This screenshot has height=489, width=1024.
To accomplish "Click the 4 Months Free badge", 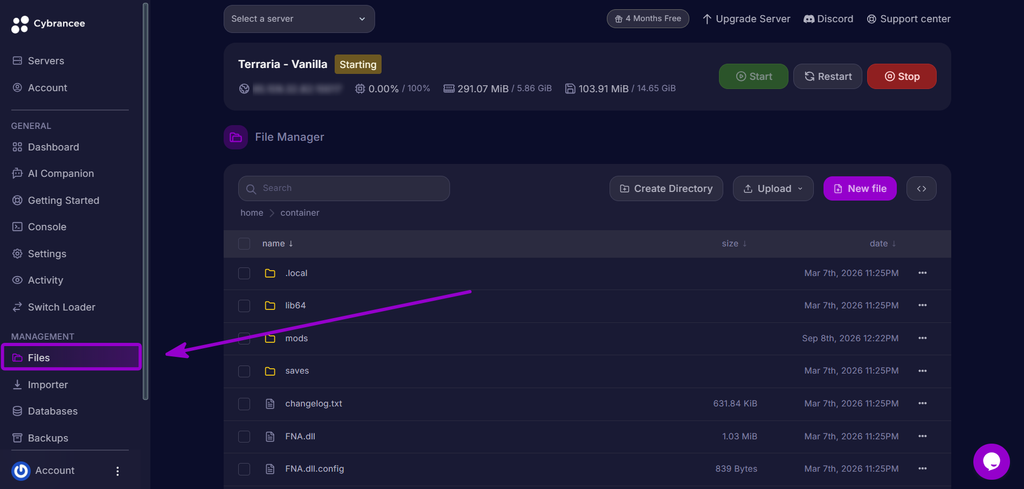I will [x=648, y=18].
